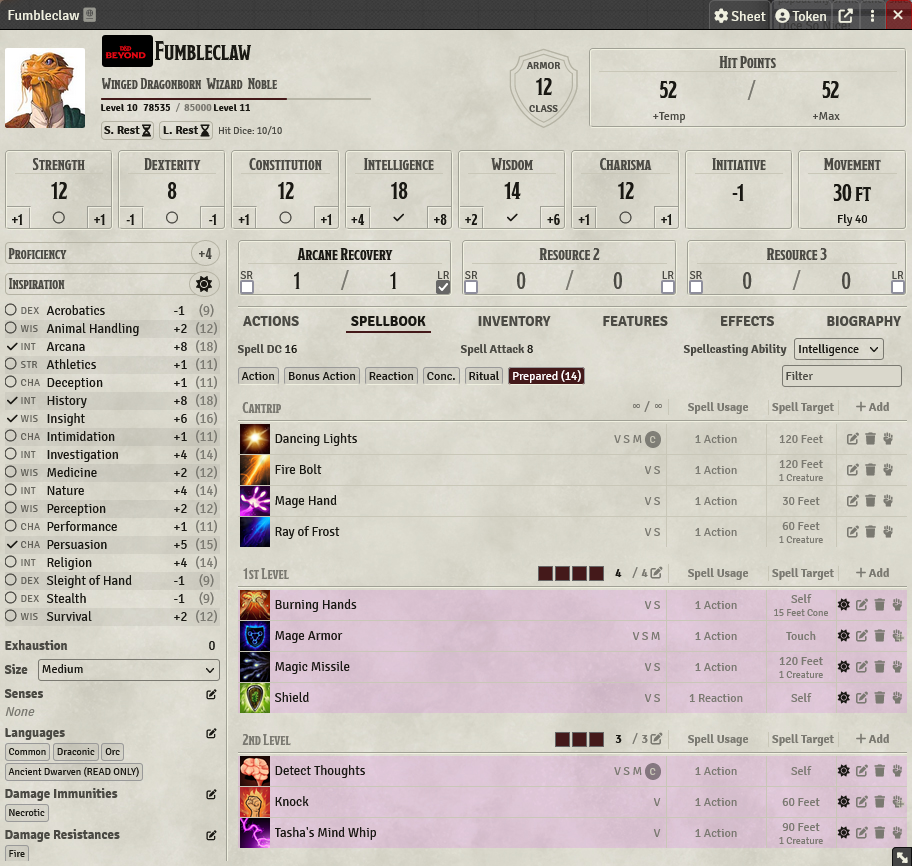
Task: Click the Mage Armor spell icon
Action: (255, 636)
